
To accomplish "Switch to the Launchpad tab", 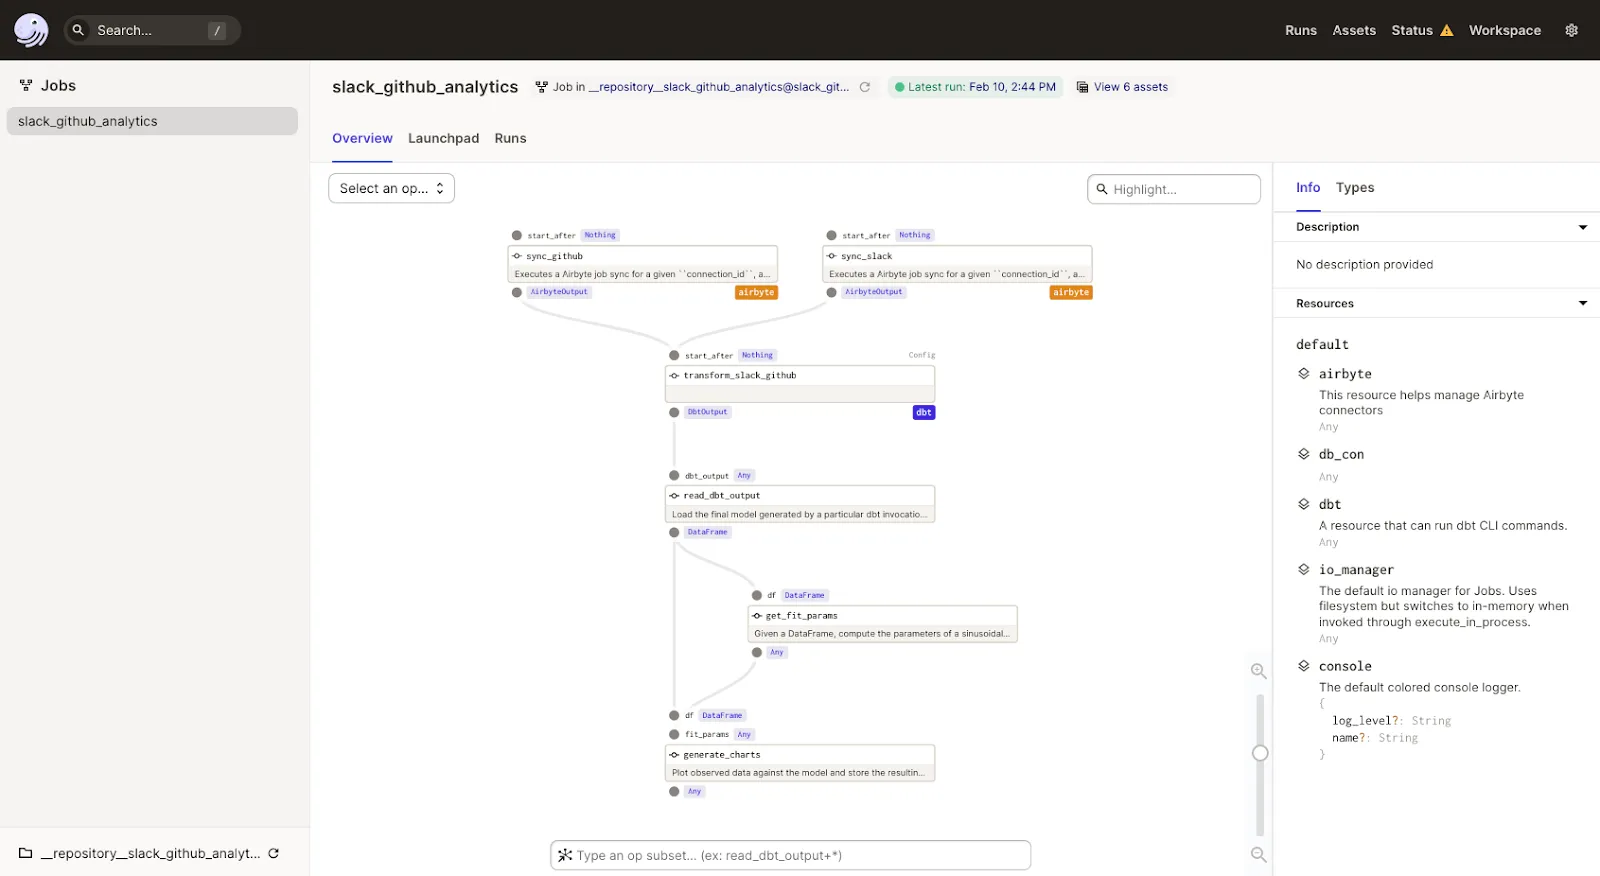I will 443,138.
